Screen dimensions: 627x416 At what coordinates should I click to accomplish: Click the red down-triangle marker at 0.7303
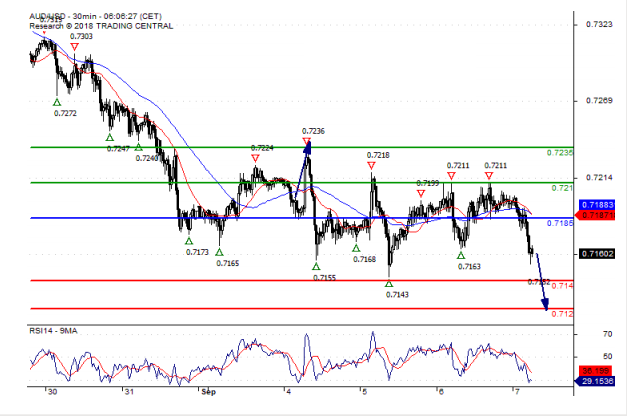pyautogui.click(x=75, y=48)
